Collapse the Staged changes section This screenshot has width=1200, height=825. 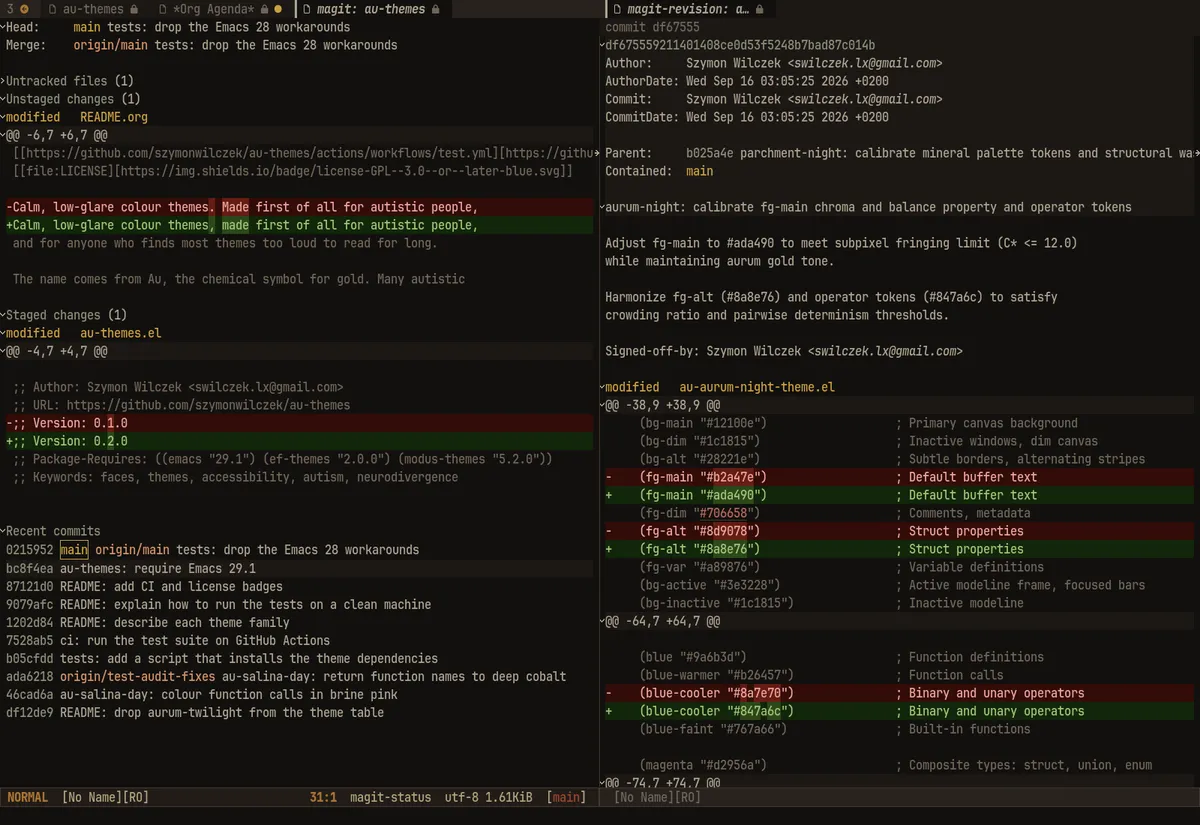[x=3, y=315]
